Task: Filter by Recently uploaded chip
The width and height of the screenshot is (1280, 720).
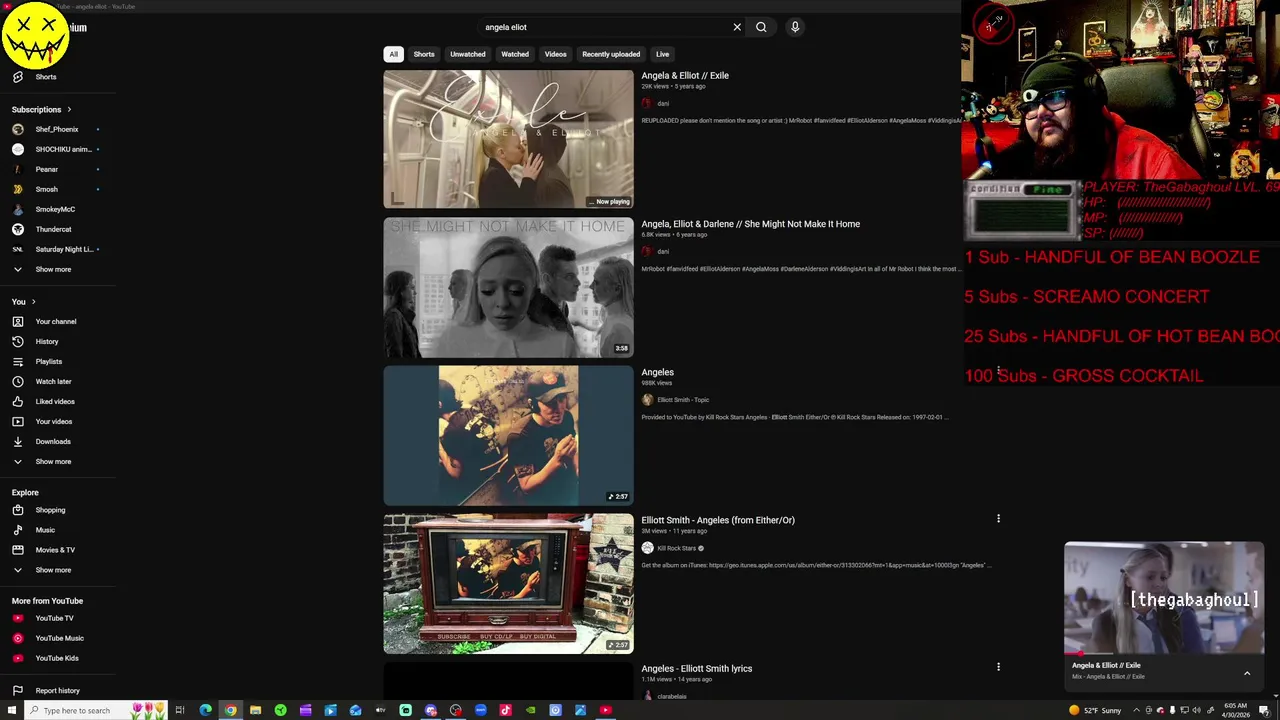Action: click(611, 54)
